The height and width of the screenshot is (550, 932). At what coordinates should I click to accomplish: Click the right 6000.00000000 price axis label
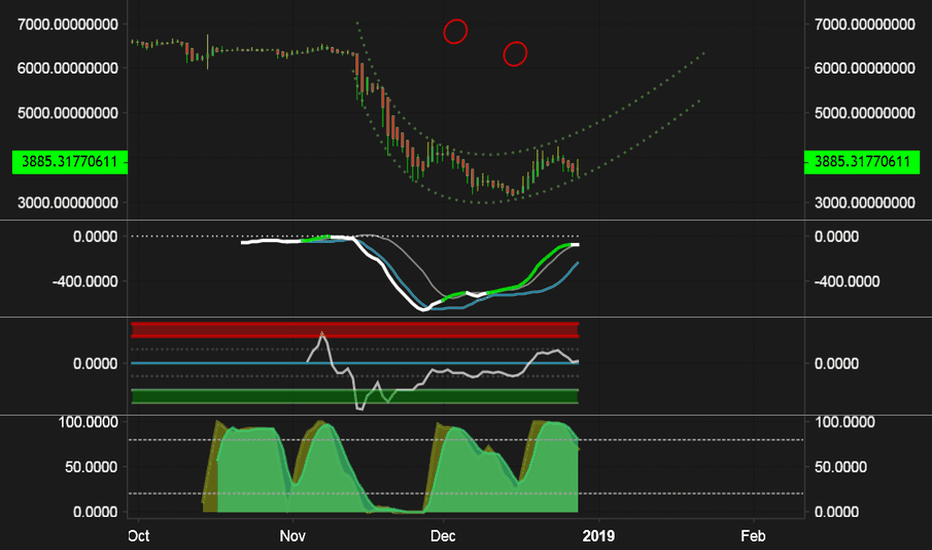pyautogui.click(x=865, y=68)
